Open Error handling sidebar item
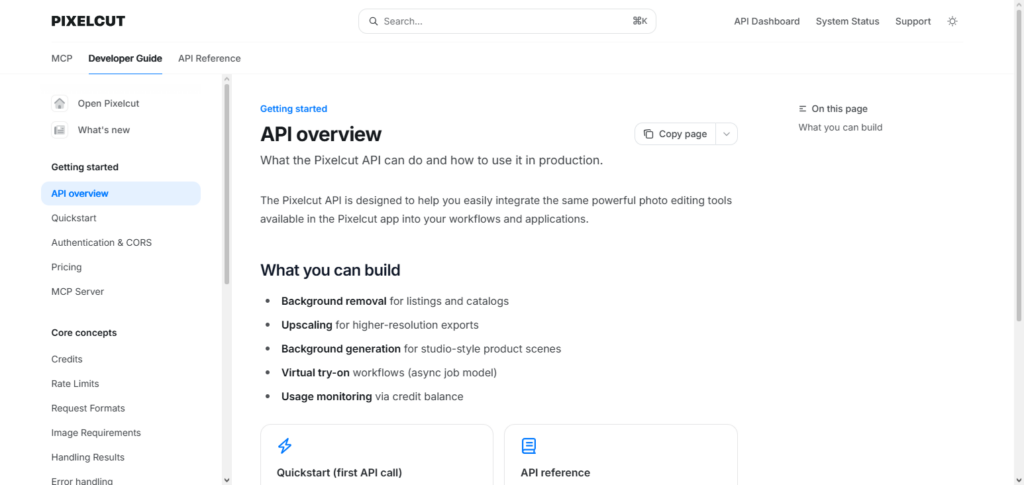Image resolution: width=1024 pixels, height=485 pixels. (x=82, y=480)
